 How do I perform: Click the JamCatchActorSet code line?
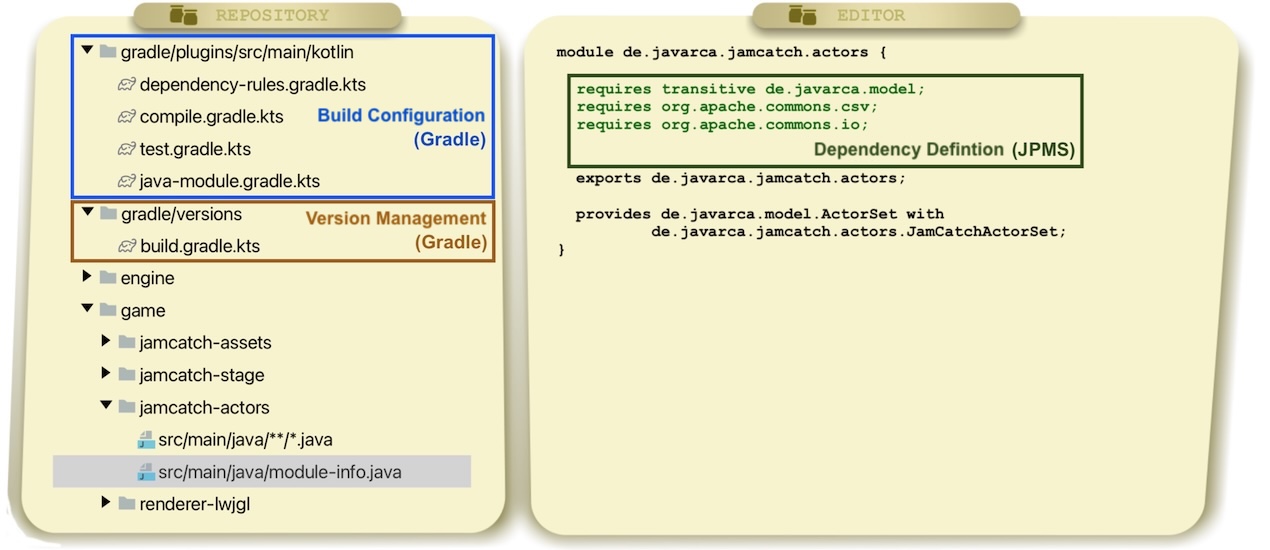click(860, 231)
